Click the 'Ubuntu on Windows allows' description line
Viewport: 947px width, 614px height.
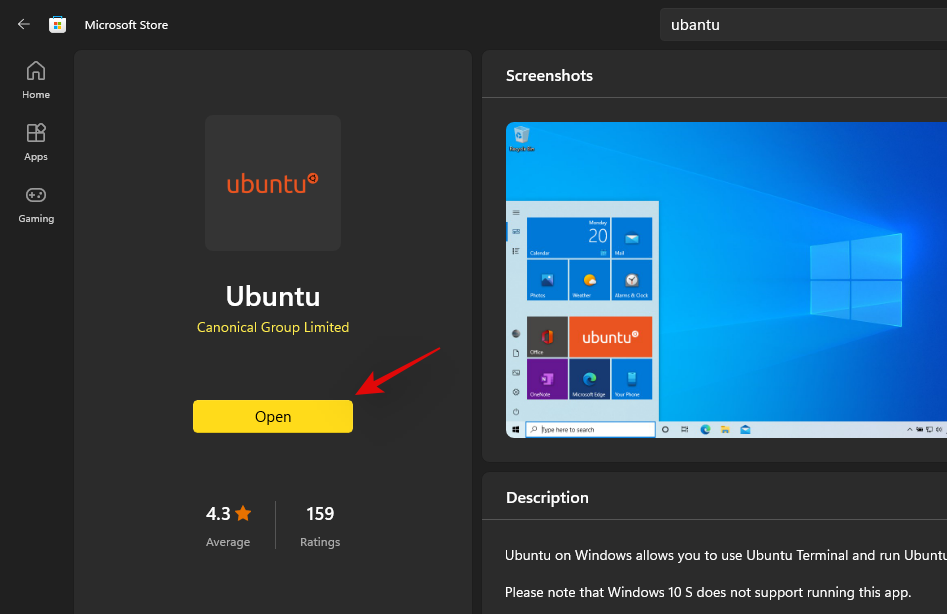726,555
